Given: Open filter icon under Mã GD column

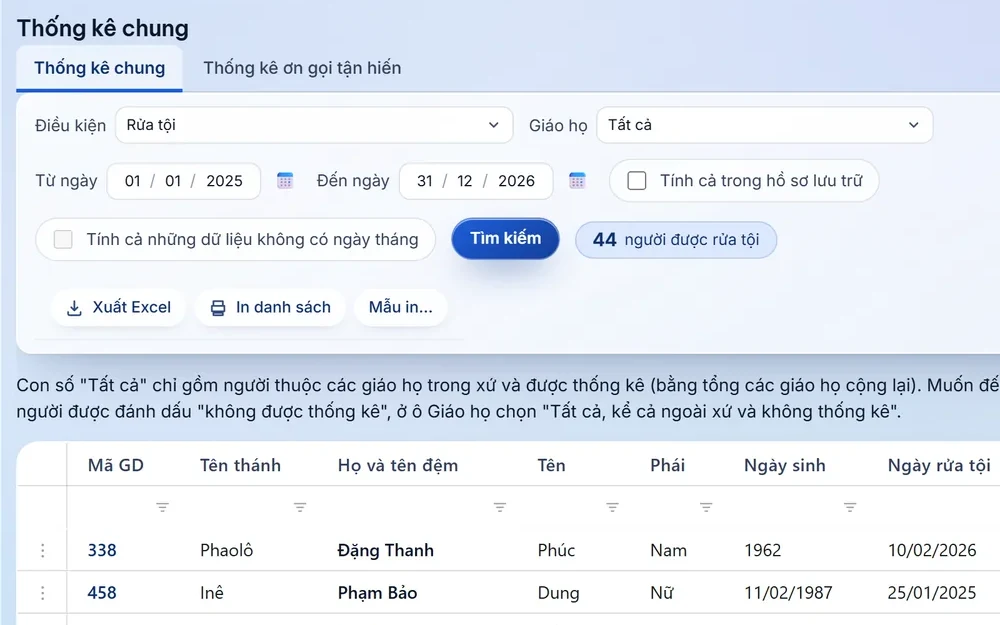Looking at the screenshot, I should click(163, 508).
